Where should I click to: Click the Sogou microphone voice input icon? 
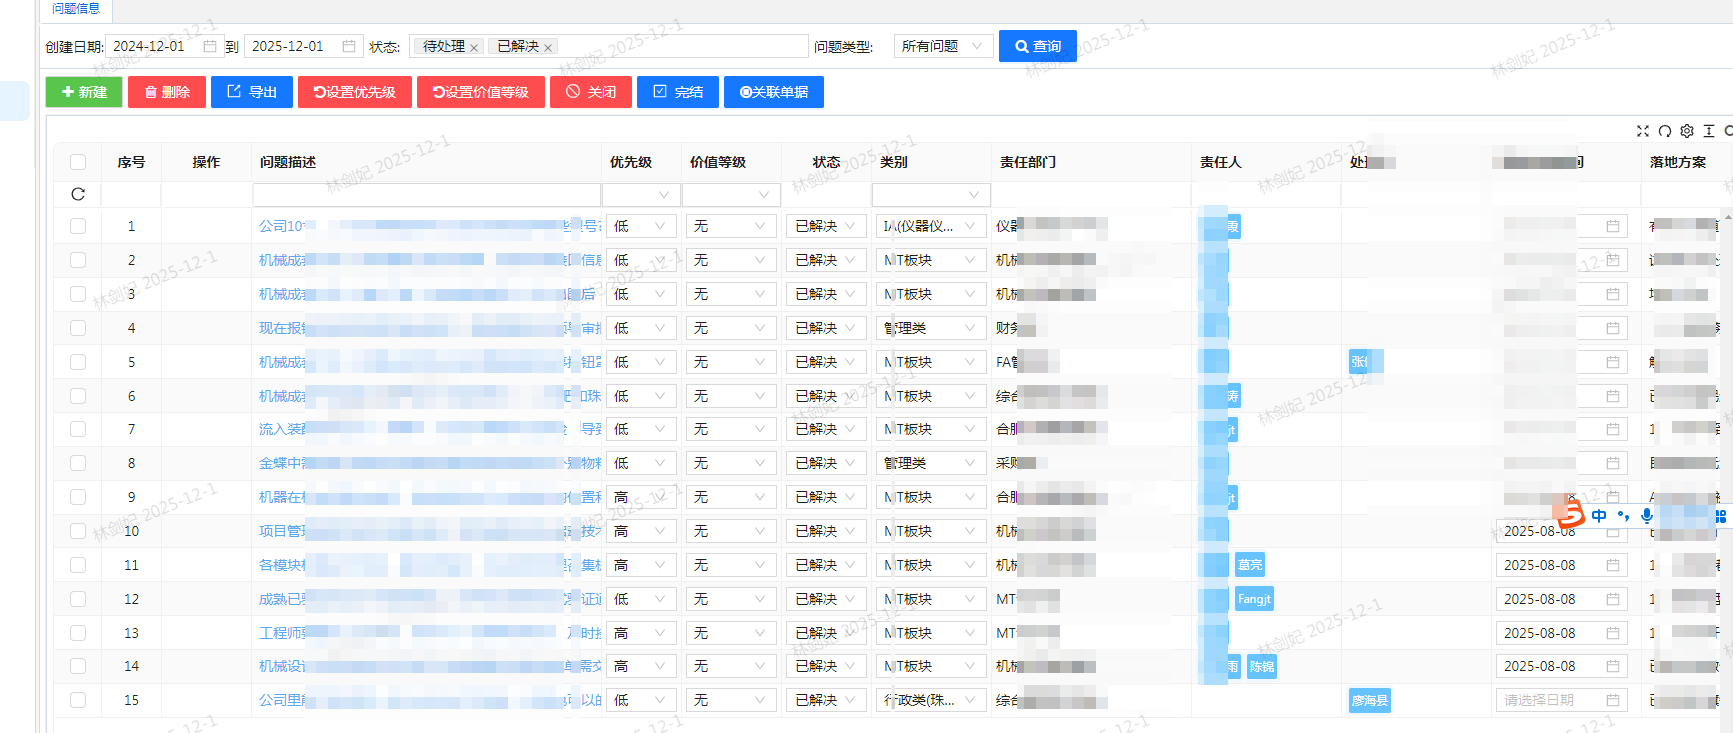tap(1646, 516)
